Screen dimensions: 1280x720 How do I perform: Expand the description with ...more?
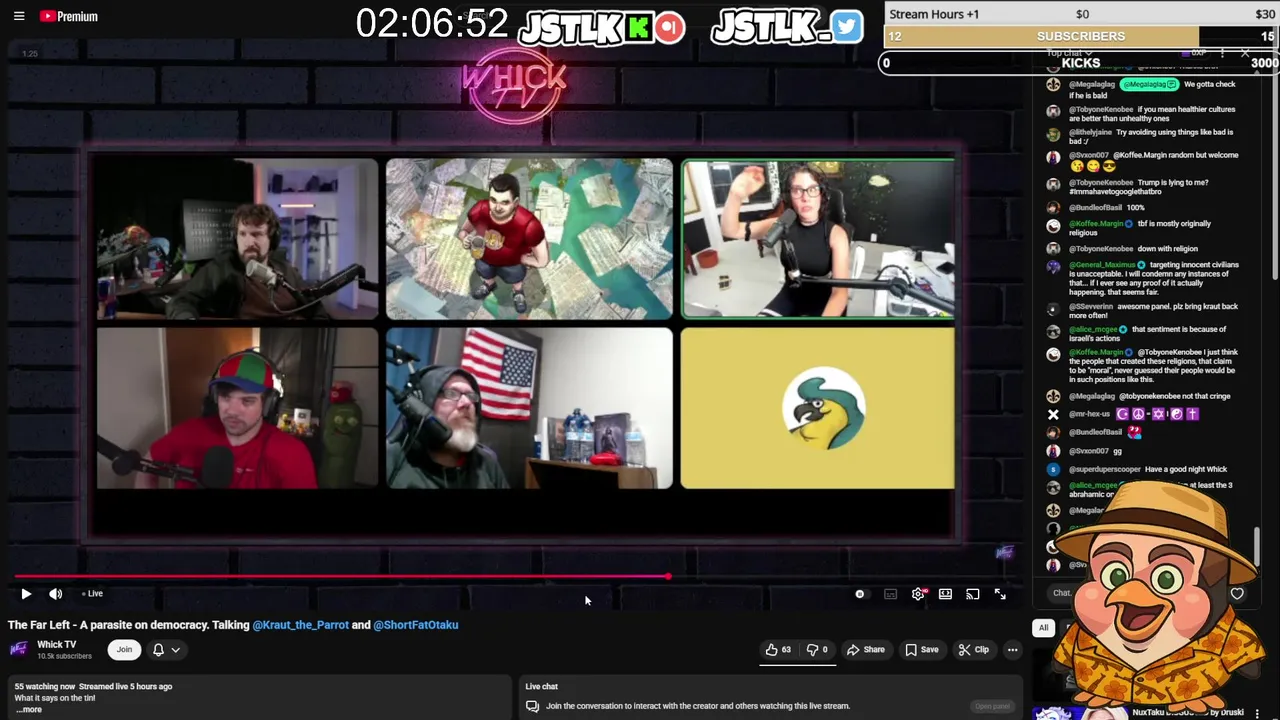[29, 710]
